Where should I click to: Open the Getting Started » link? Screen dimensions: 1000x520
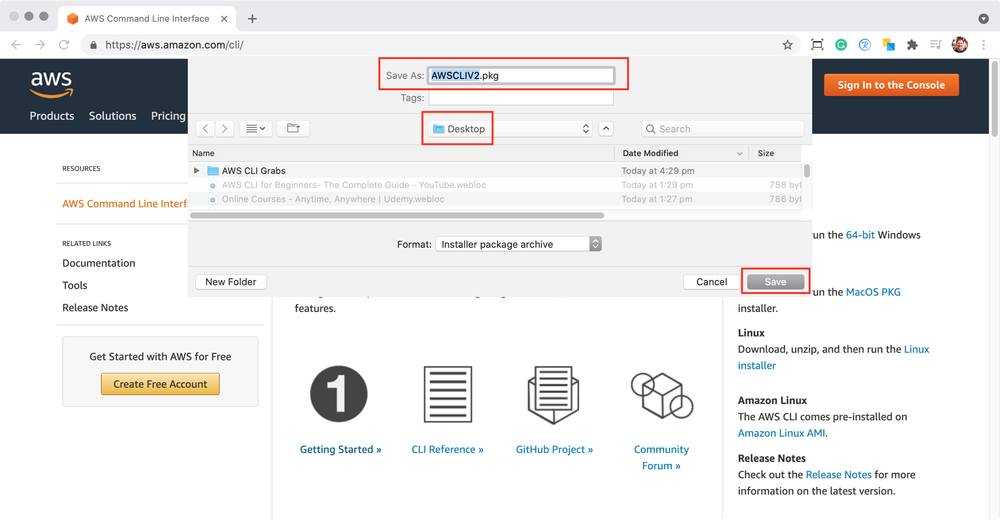(x=341, y=449)
